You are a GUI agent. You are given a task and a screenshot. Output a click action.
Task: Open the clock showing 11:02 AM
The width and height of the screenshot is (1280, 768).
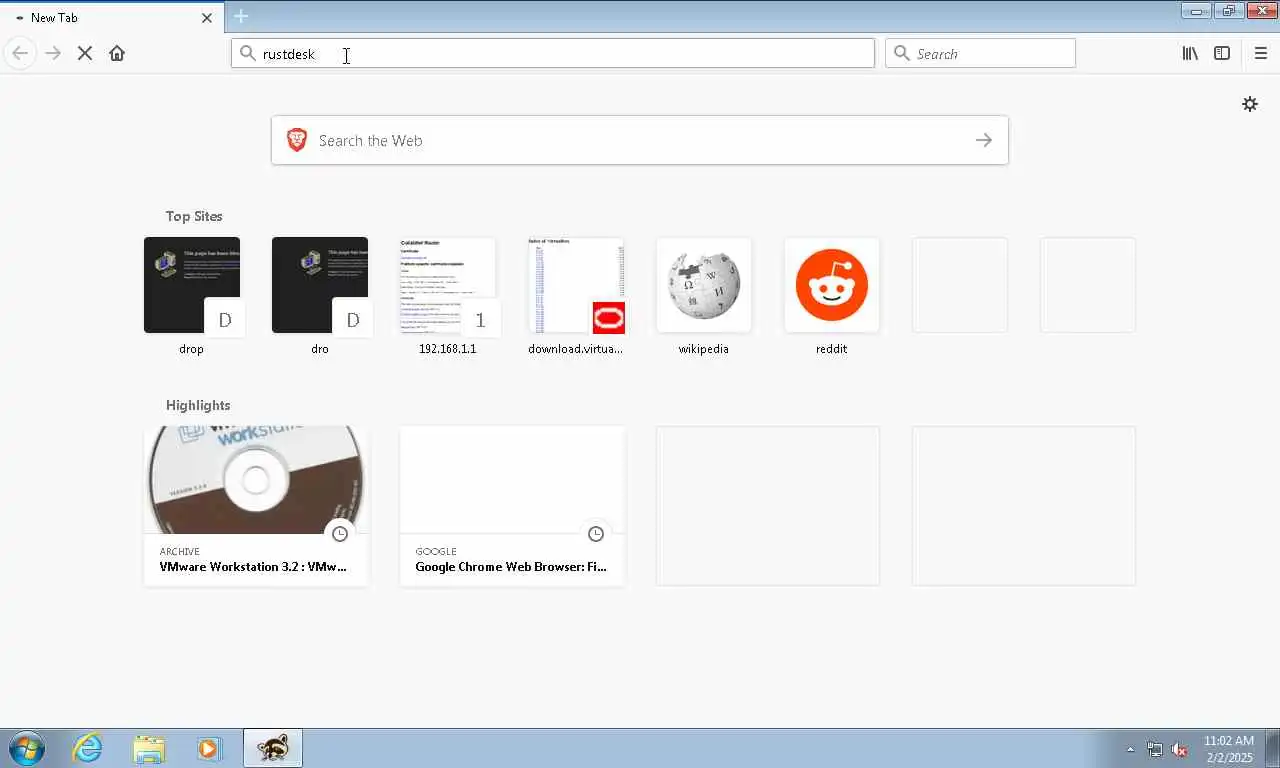(x=1229, y=749)
